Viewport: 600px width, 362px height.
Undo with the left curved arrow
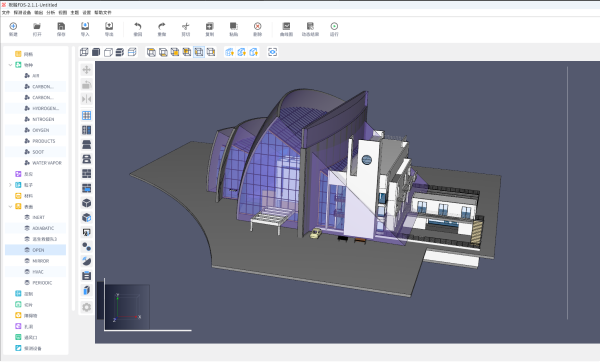[x=138, y=26]
